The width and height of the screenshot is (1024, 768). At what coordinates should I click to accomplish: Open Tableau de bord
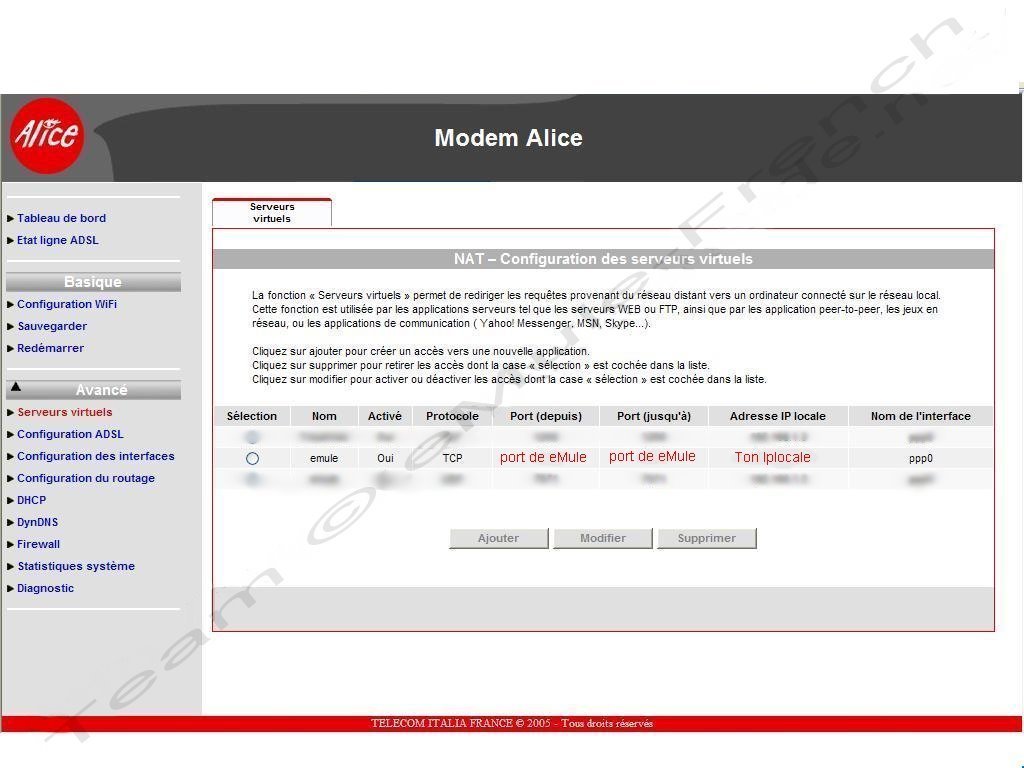[61, 218]
